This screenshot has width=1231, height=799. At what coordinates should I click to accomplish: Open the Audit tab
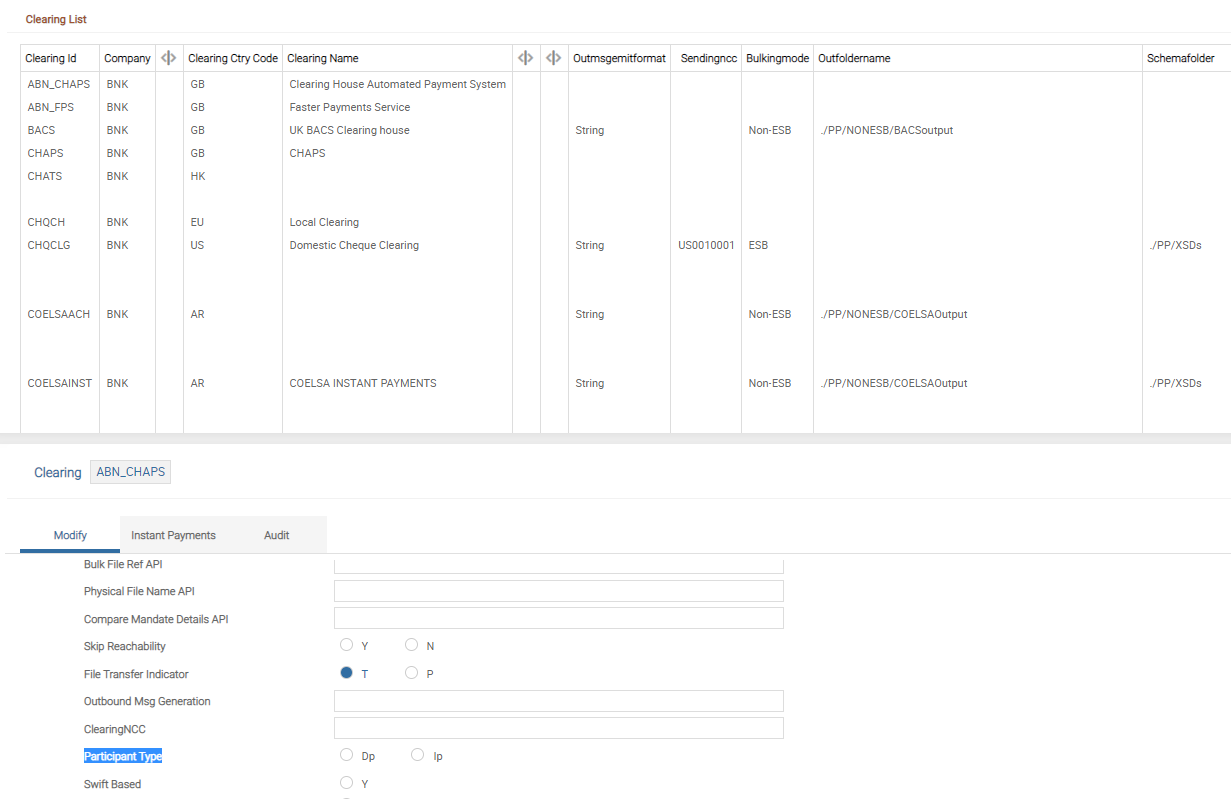click(276, 535)
